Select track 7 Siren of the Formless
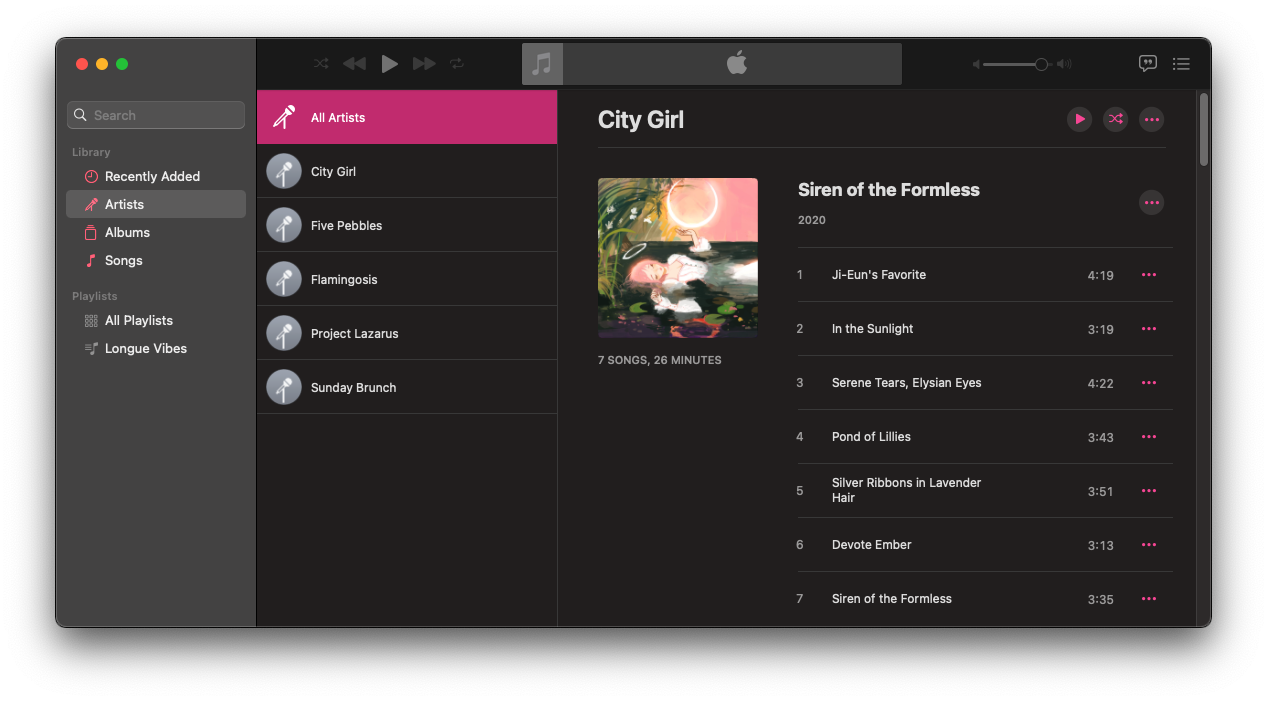This screenshot has width=1267, height=701. pos(985,599)
